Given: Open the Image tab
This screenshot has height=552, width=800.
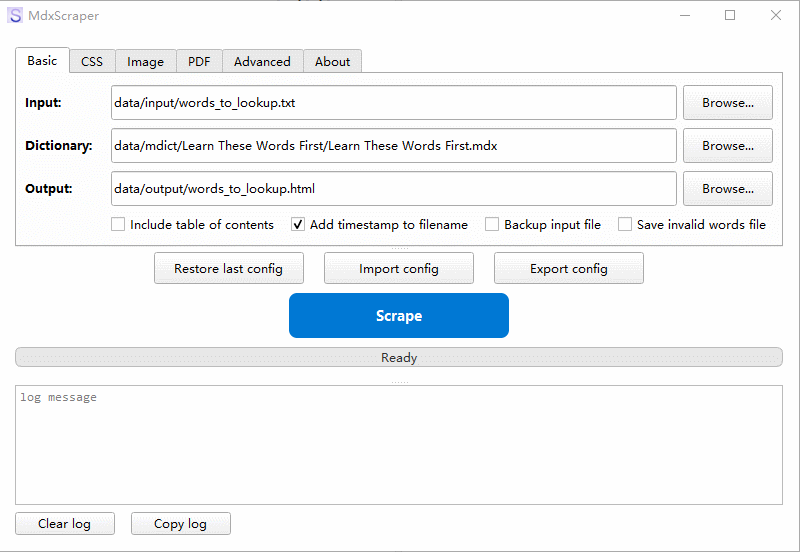Looking at the screenshot, I should point(145,61).
